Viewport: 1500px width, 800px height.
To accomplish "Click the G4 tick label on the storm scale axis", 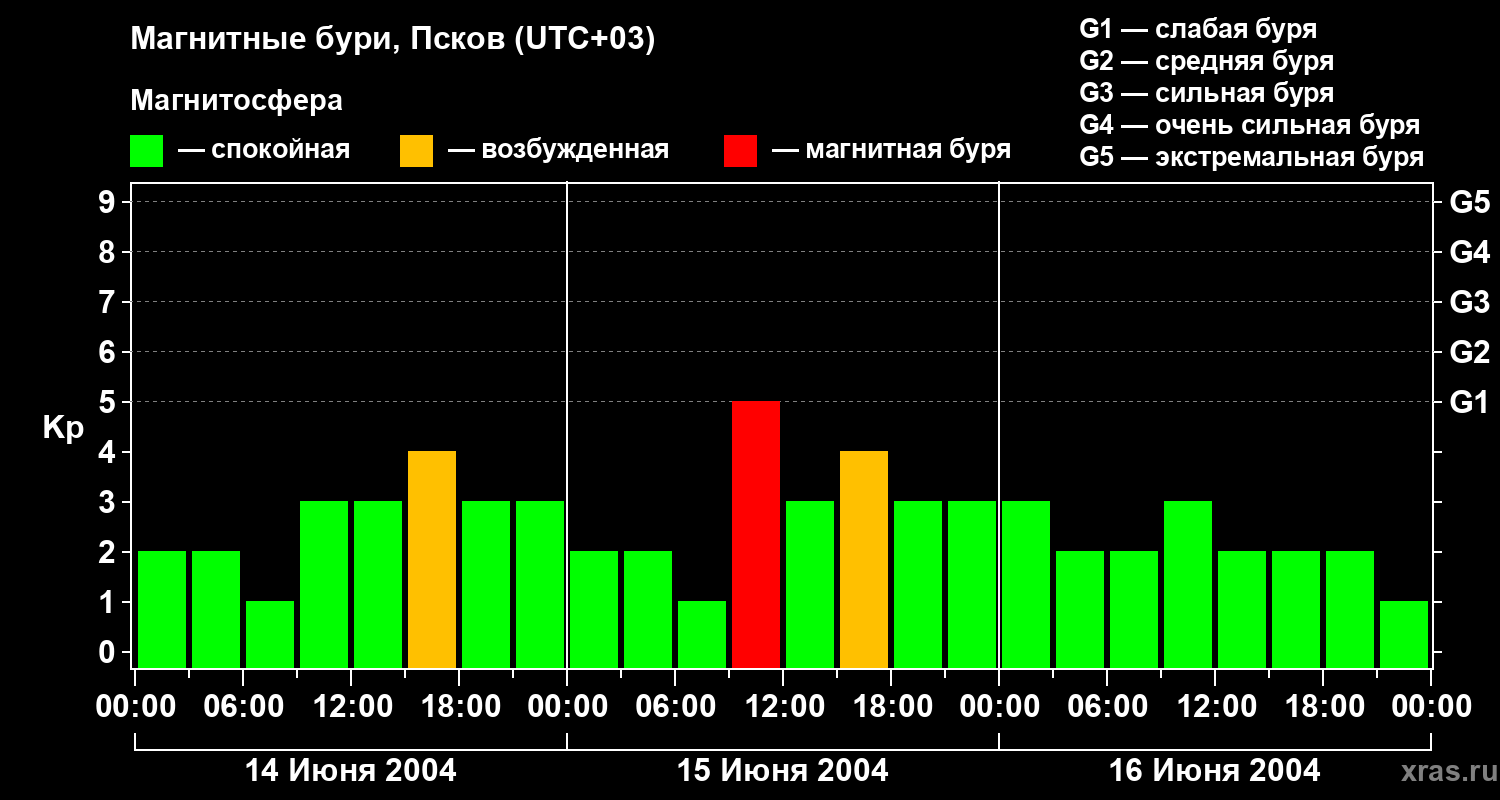I will pyautogui.click(x=1469, y=252).
